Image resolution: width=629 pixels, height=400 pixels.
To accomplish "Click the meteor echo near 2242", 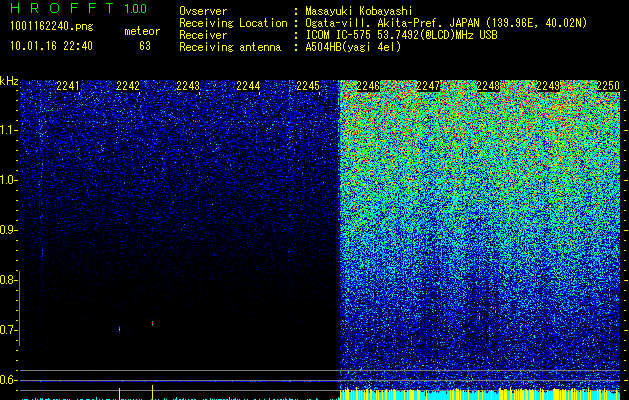I will click(x=120, y=329).
